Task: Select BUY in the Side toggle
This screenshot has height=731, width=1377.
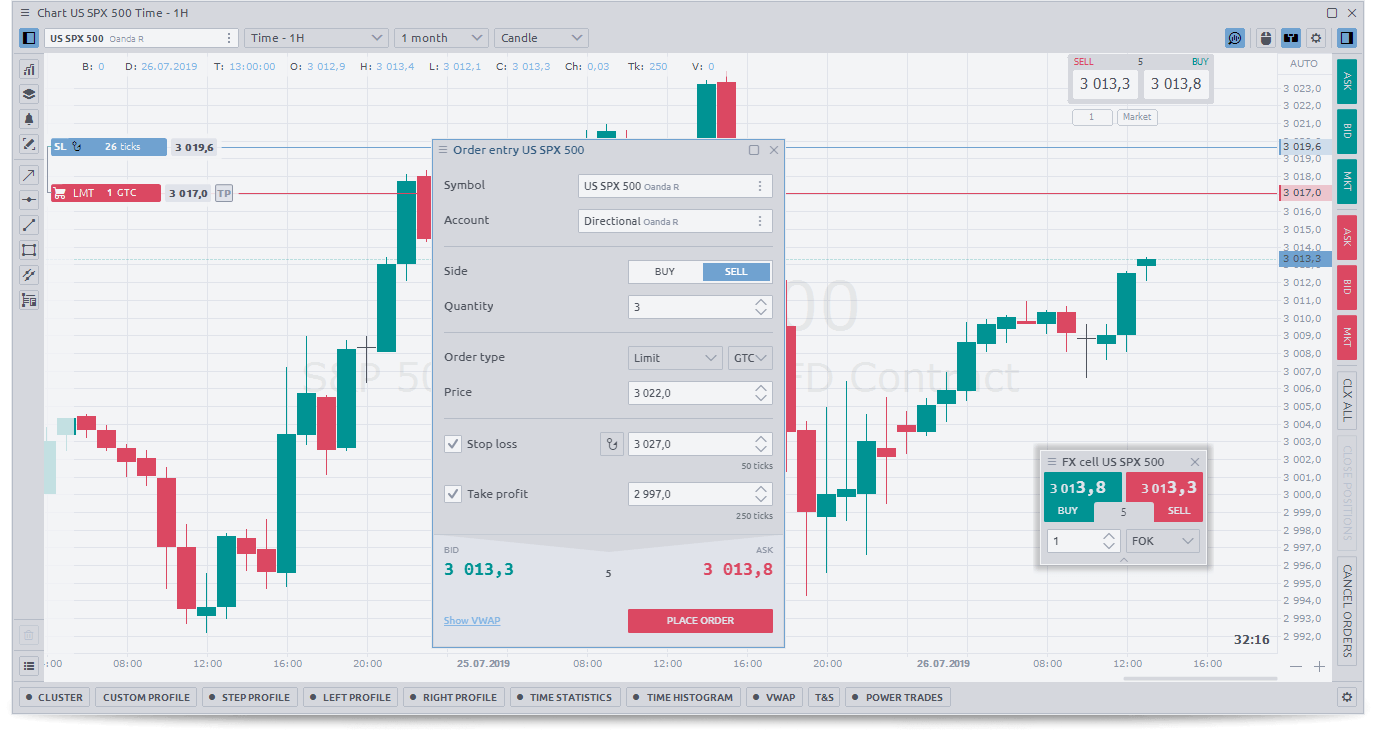Action: coord(665,272)
